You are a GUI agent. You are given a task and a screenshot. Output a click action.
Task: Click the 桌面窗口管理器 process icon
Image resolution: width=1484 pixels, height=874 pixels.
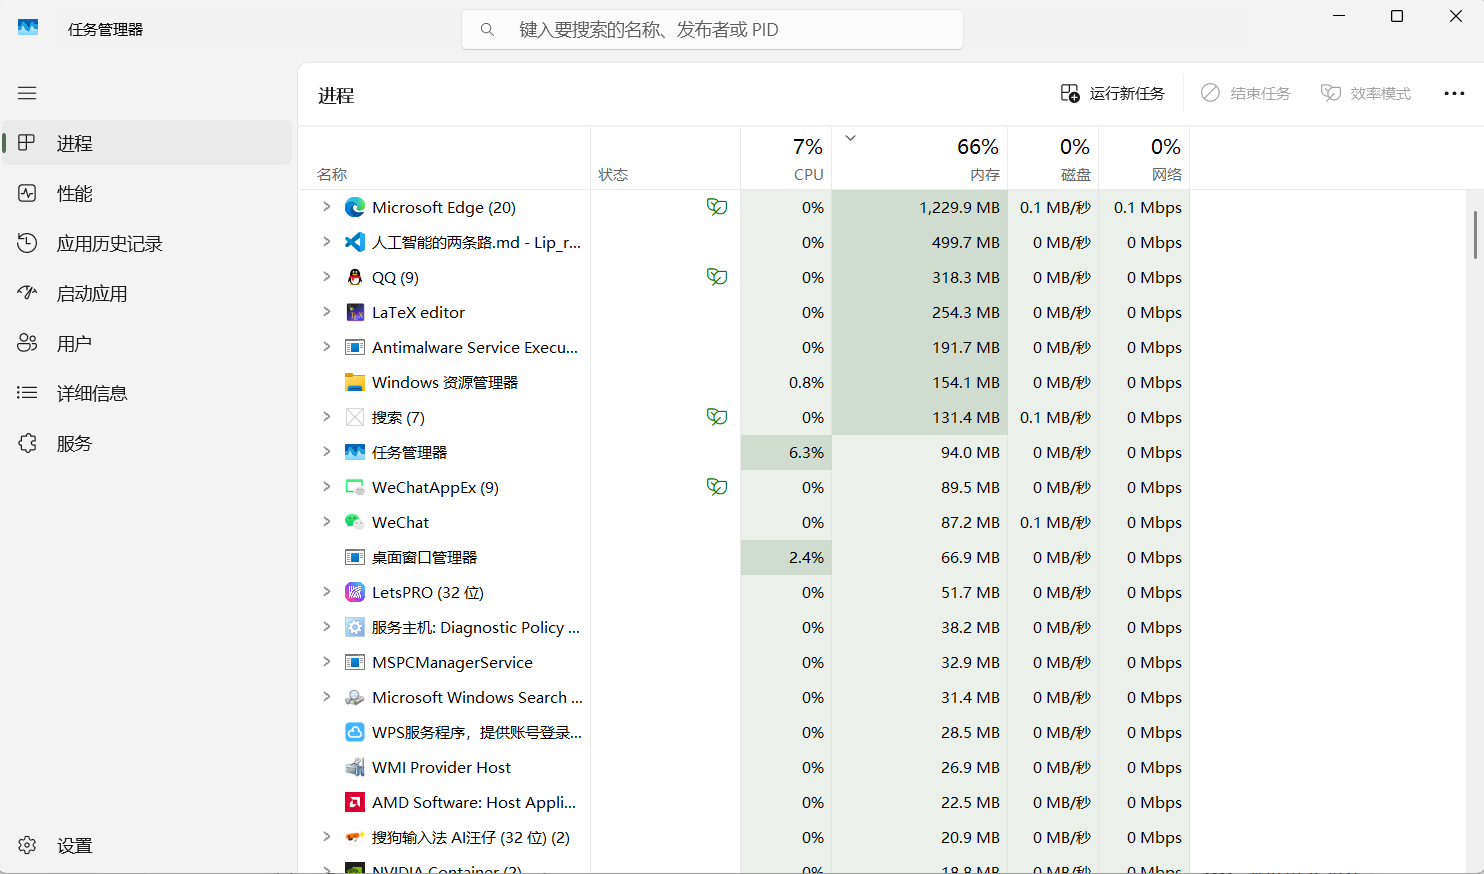tap(355, 557)
